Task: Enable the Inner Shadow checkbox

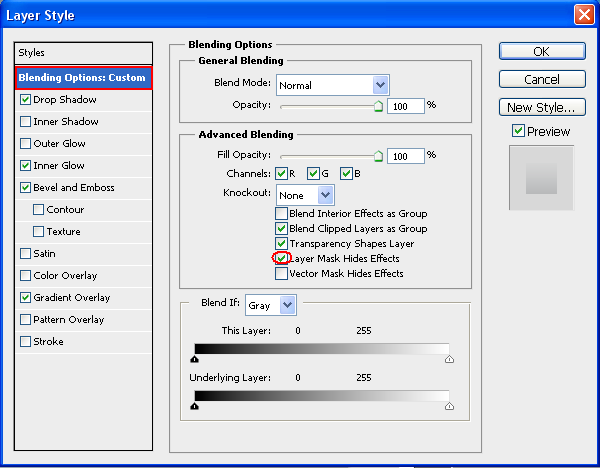Action: 25,122
